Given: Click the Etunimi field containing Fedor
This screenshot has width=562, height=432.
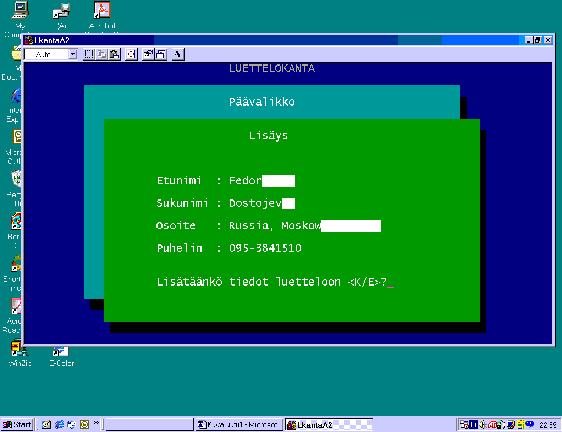Looking at the screenshot, I should click(262, 180).
